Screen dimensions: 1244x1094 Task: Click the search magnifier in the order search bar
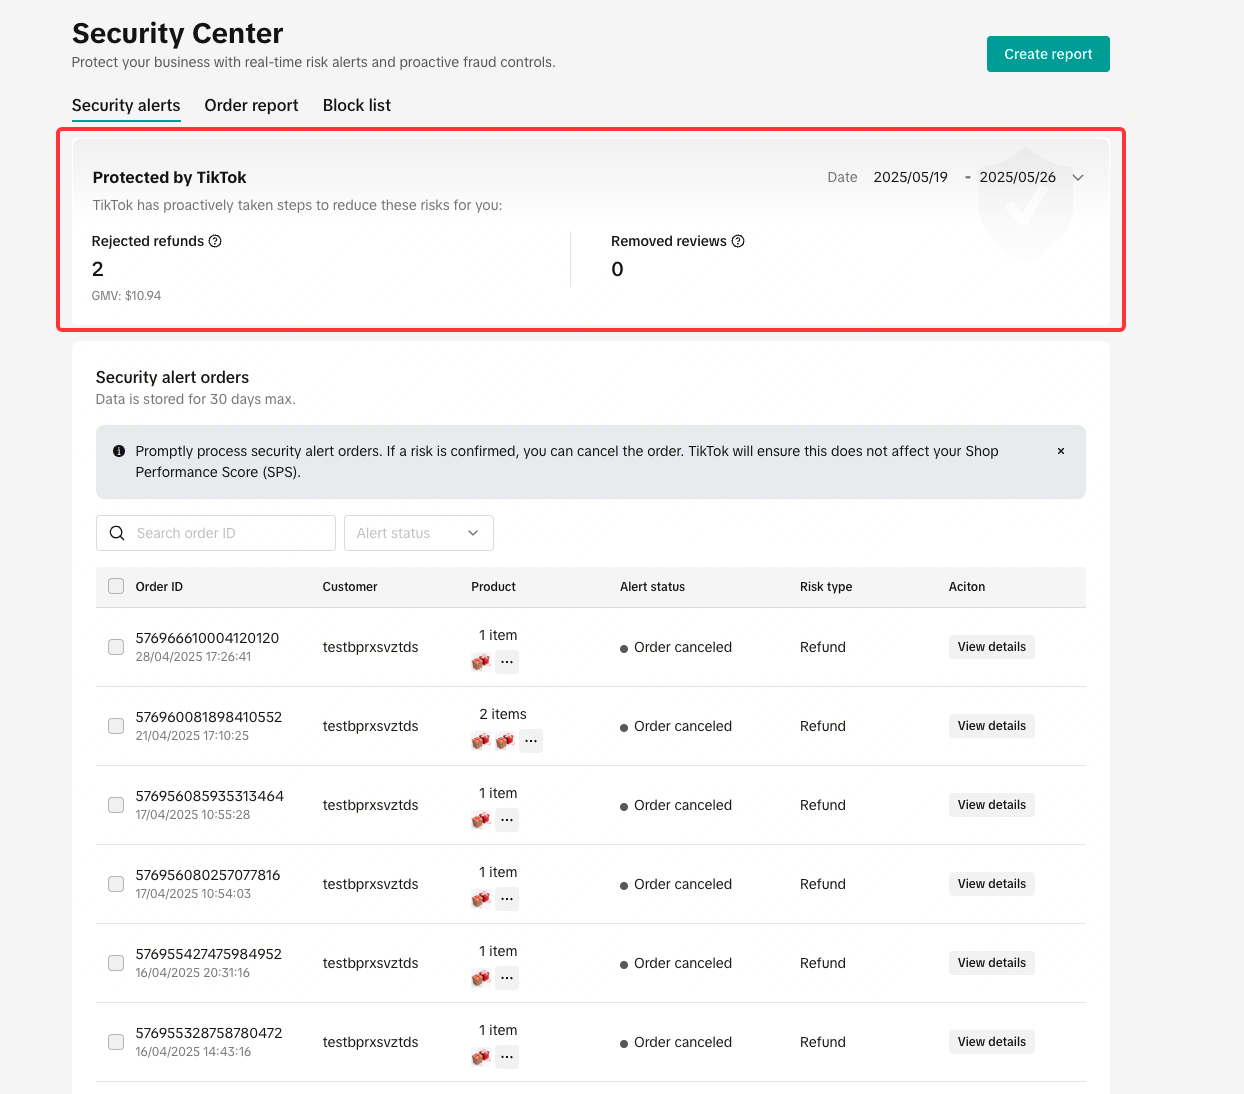click(117, 533)
